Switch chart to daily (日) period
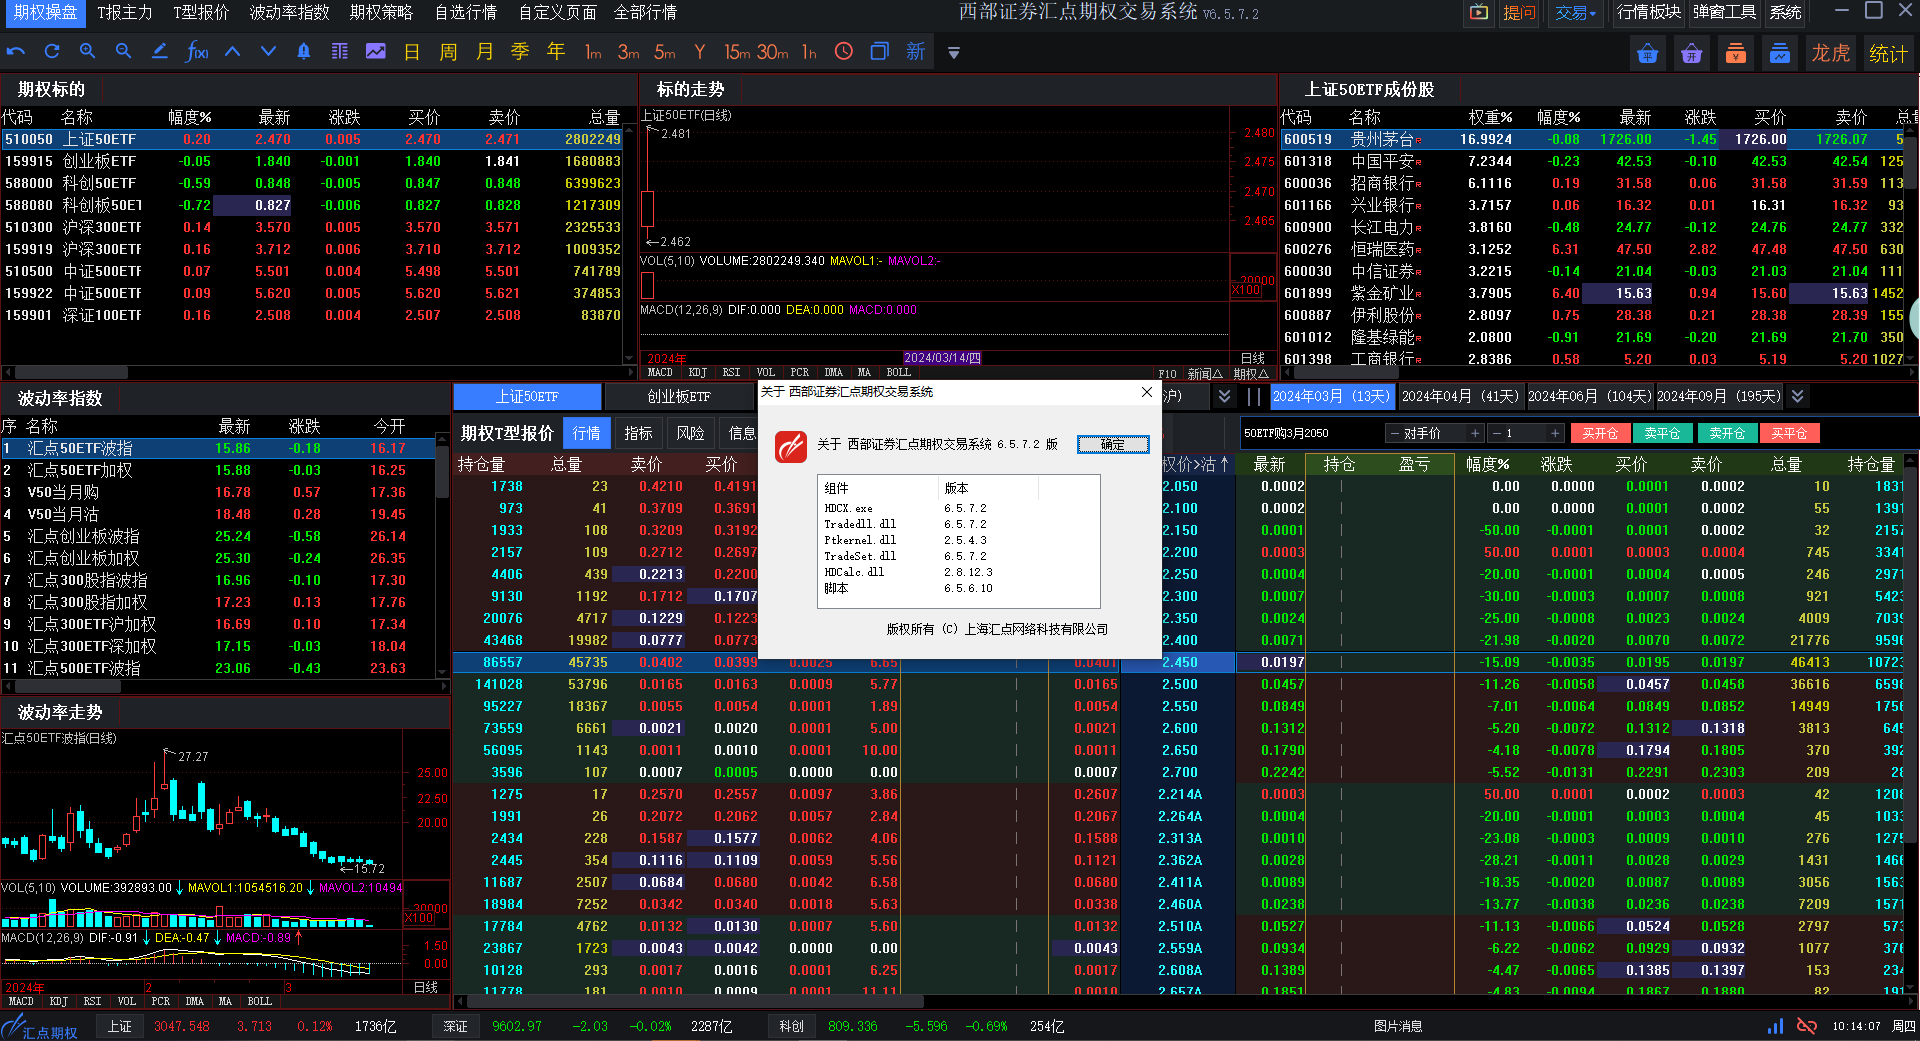Viewport: 1920px width, 1041px height. (412, 52)
